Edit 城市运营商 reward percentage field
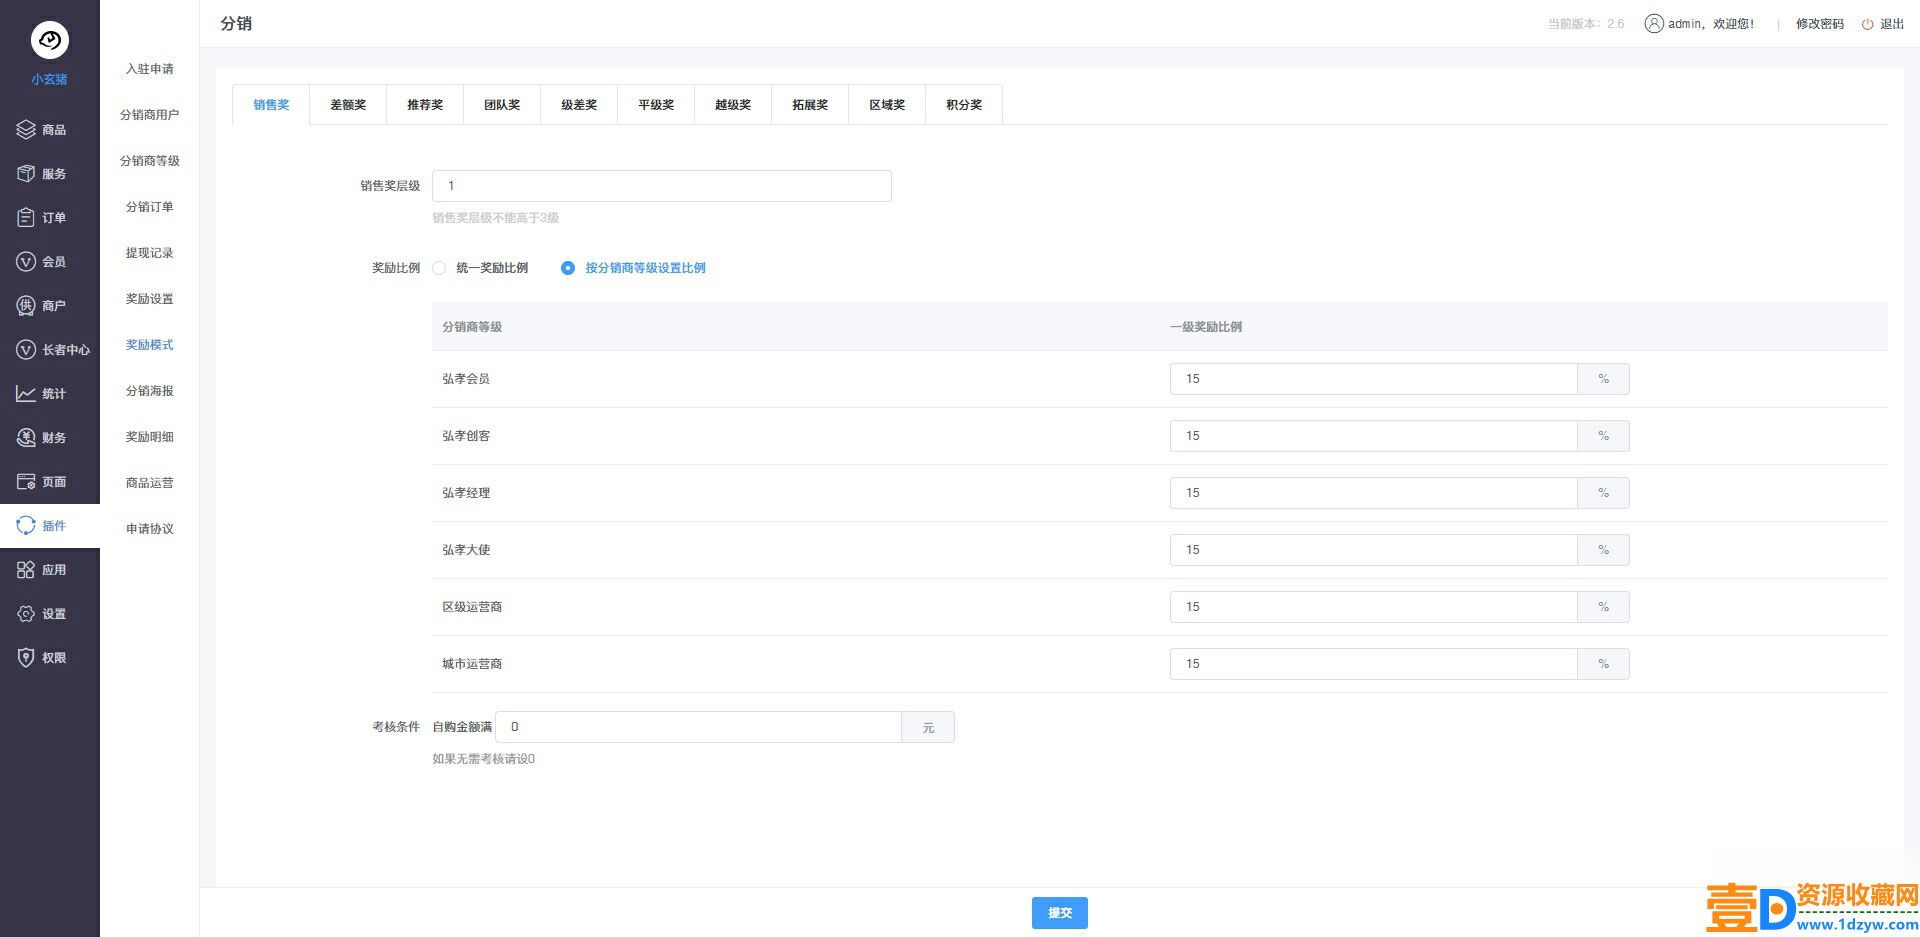Viewport: 1920px width, 937px height. click(x=1374, y=664)
